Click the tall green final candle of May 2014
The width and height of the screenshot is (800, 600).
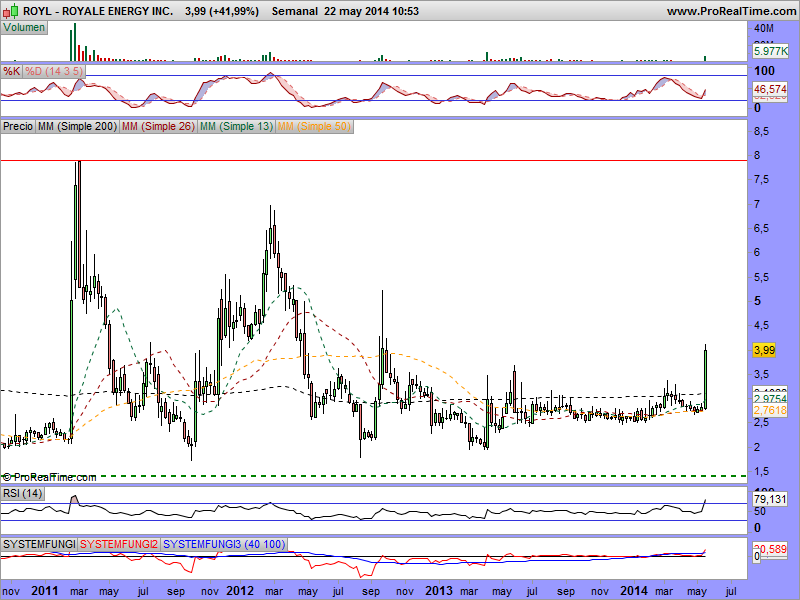coord(705,379)
